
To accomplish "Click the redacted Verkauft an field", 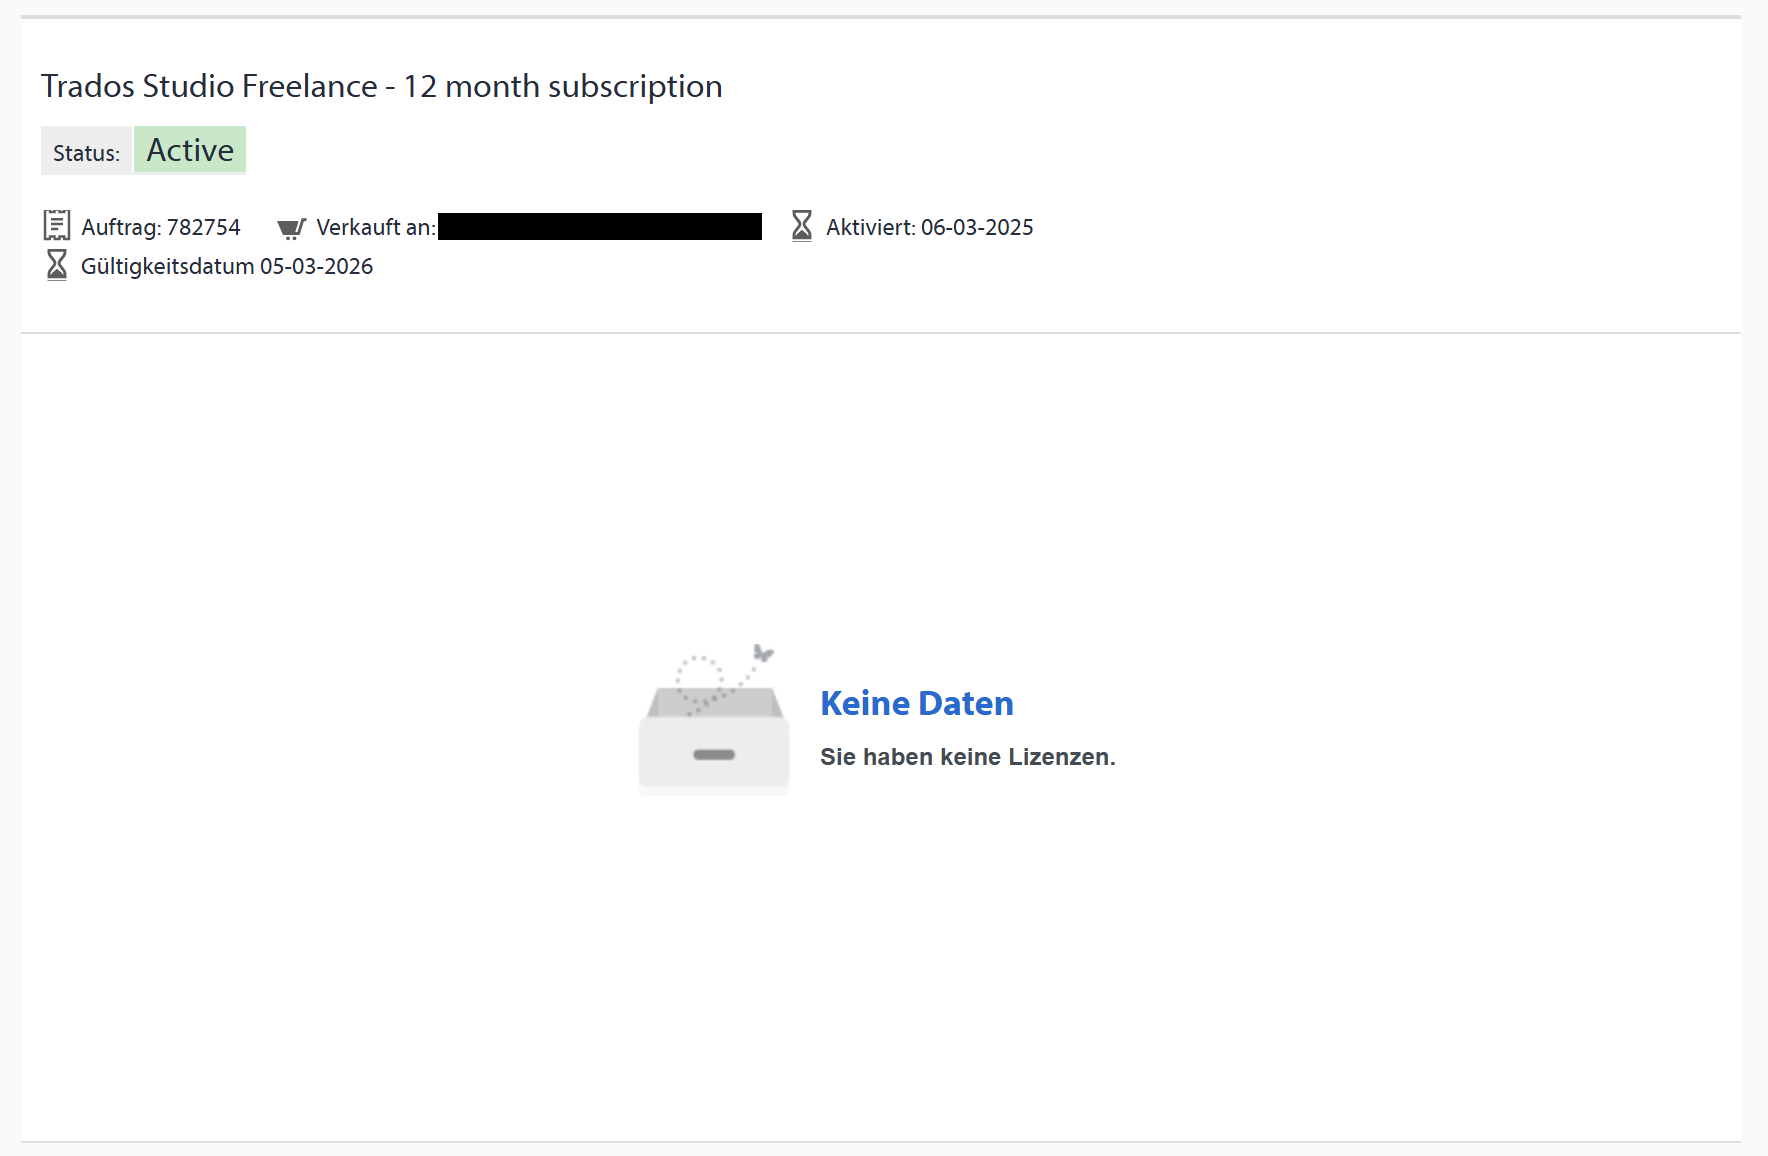I will [598, 226].
